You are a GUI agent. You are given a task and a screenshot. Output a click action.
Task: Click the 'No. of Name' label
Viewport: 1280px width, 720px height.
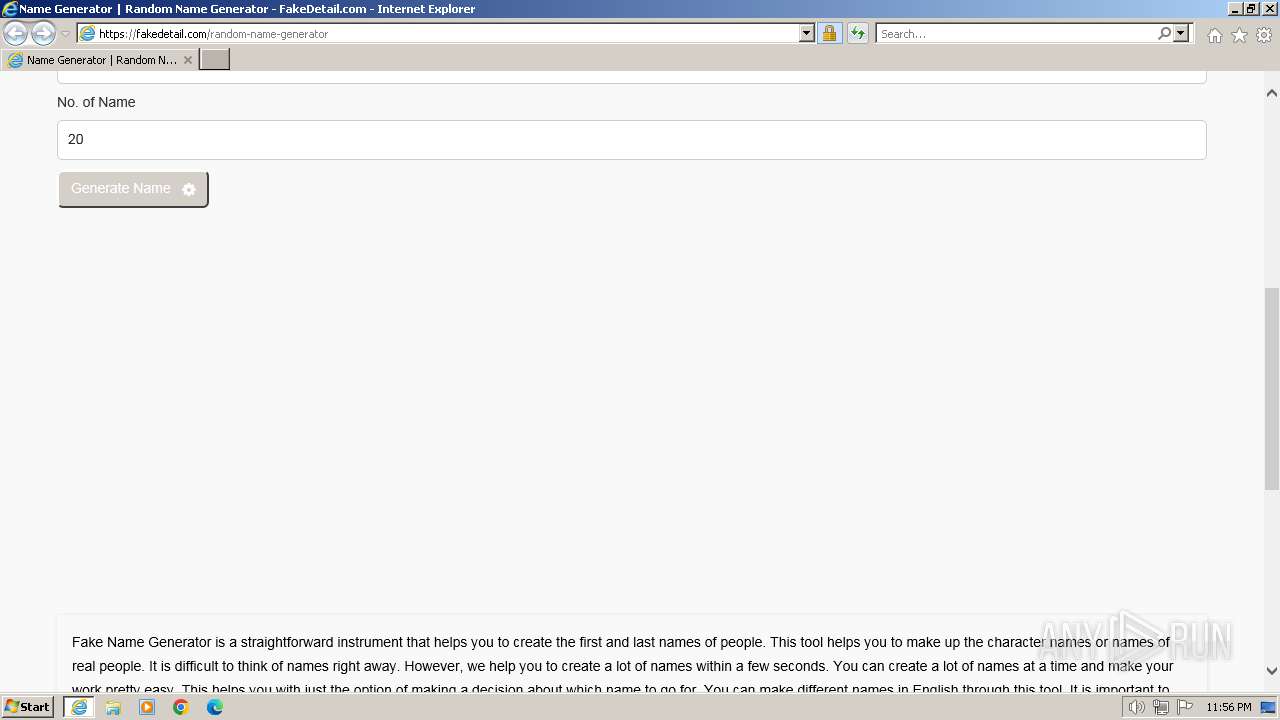click(96, 102)
